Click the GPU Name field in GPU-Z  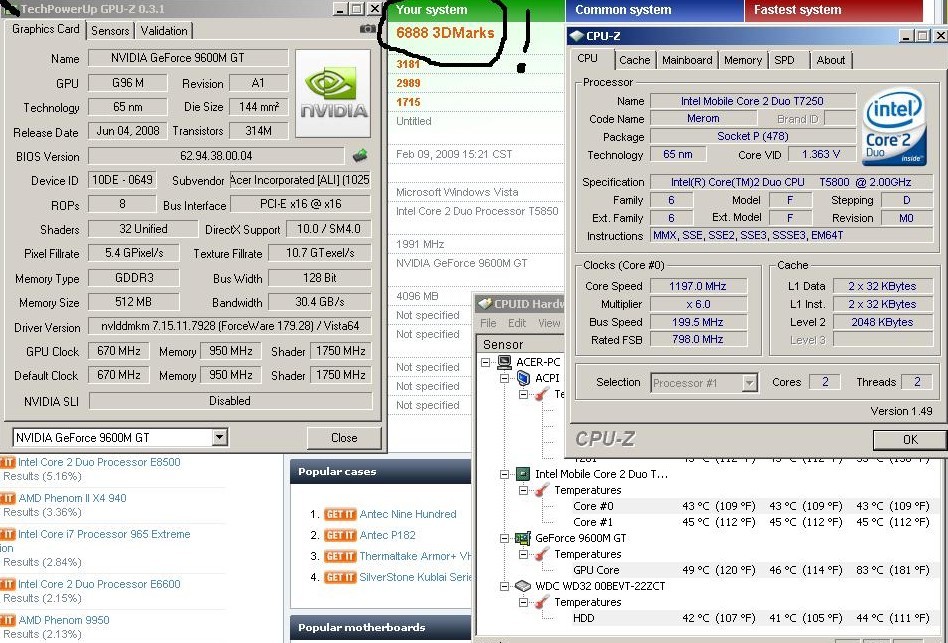point(188,58)
